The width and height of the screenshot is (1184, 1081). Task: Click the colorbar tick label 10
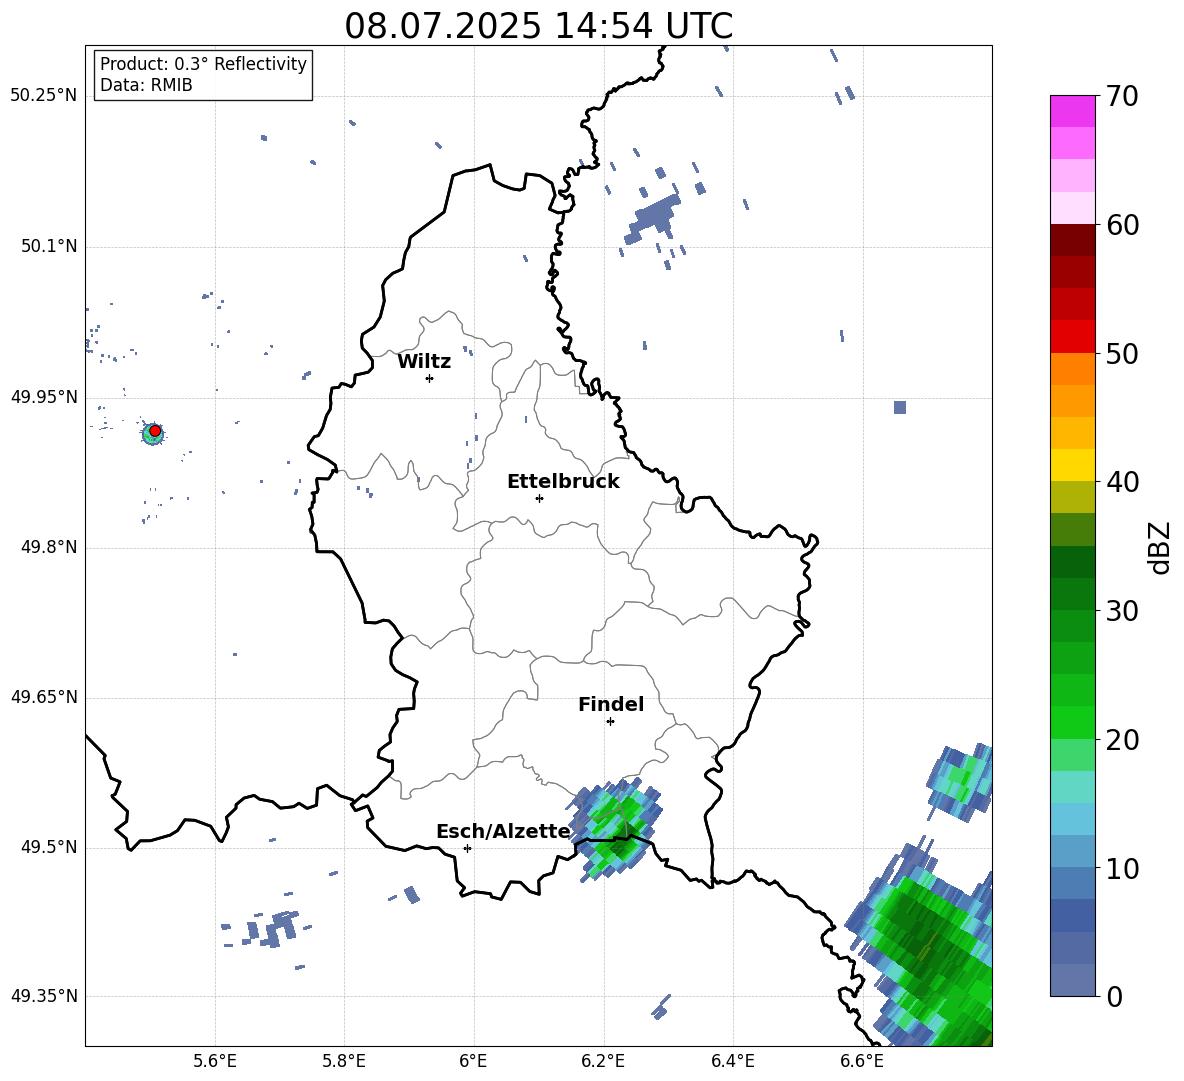tap(1122, 869)
